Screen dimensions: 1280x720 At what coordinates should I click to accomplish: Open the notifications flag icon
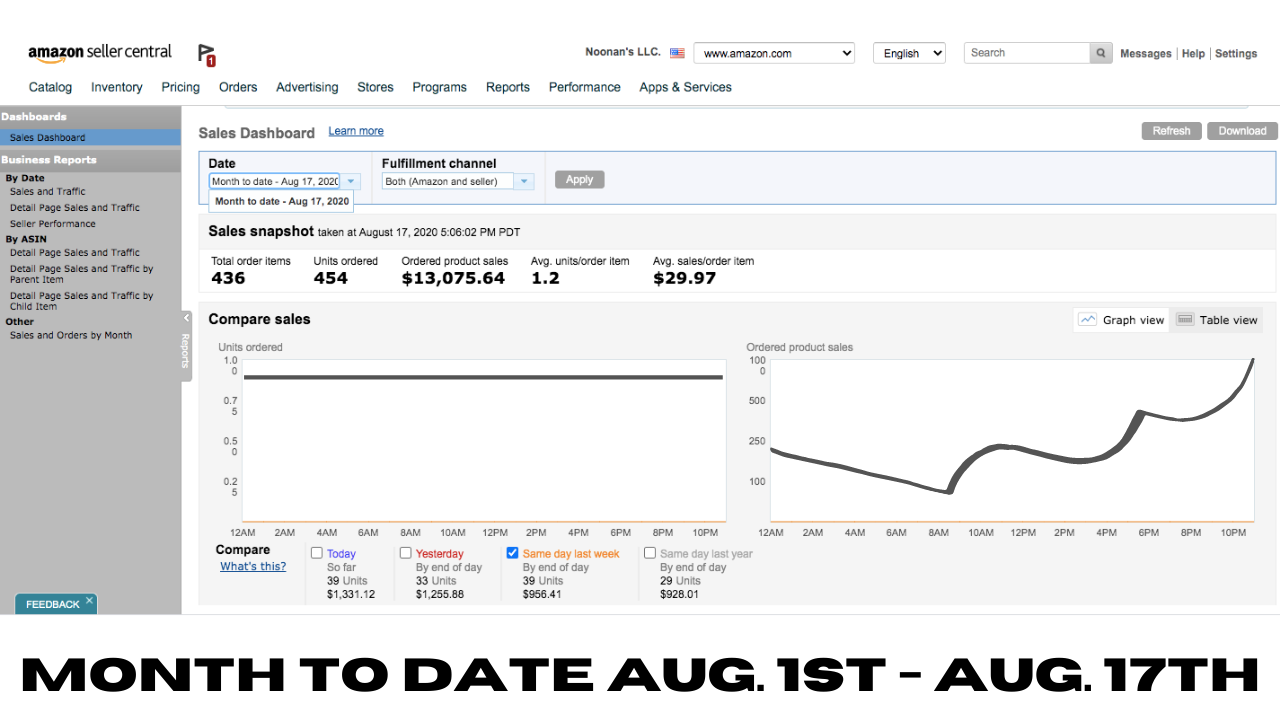point(207,55)
